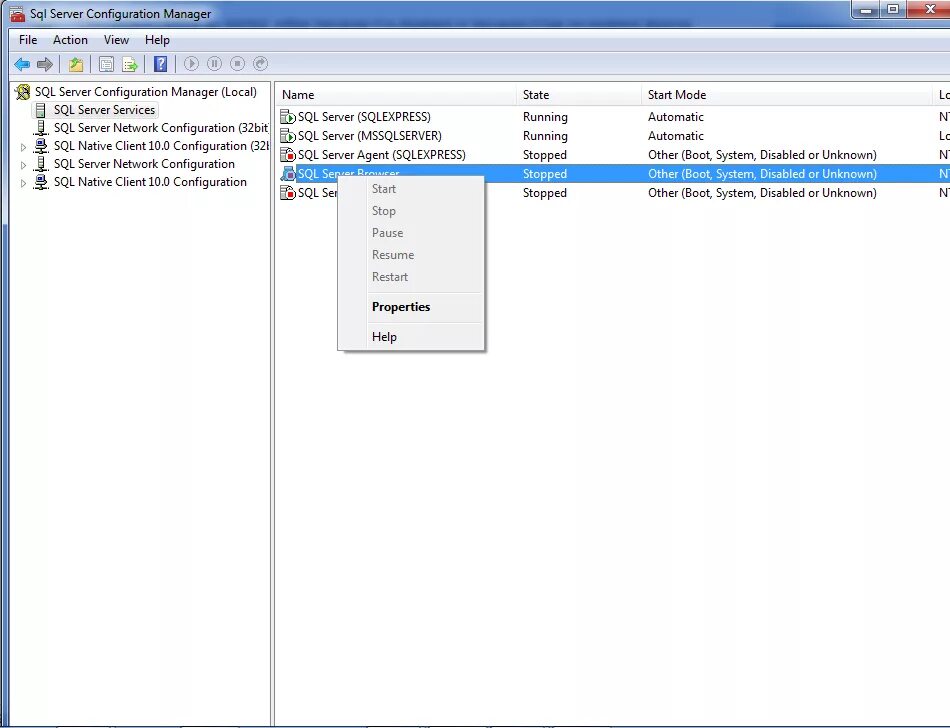
Task: Close the Configuration Manager window
Action: pos(929,10)
